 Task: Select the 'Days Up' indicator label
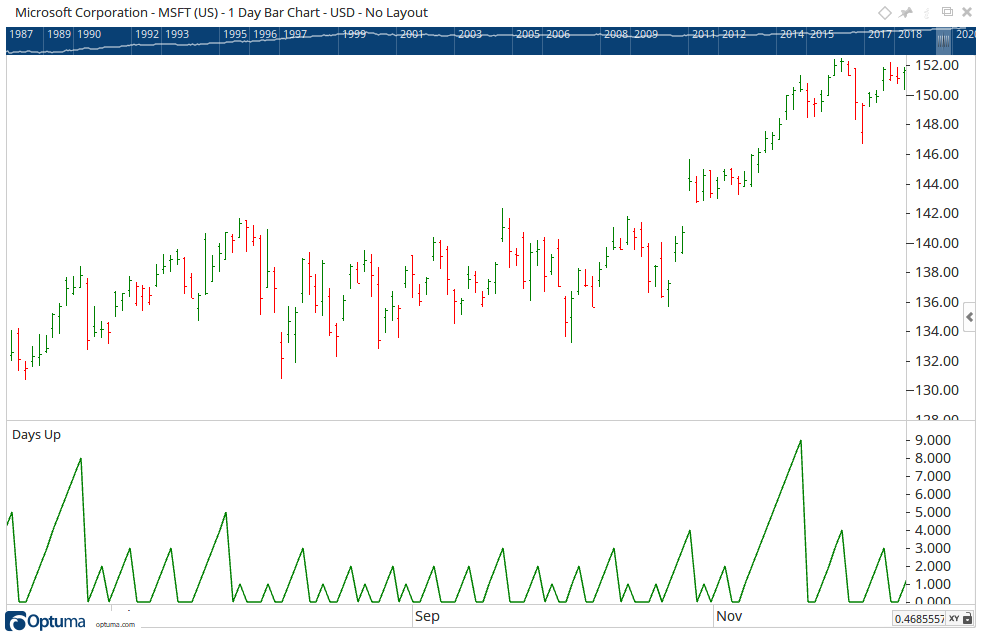(36, 435)
